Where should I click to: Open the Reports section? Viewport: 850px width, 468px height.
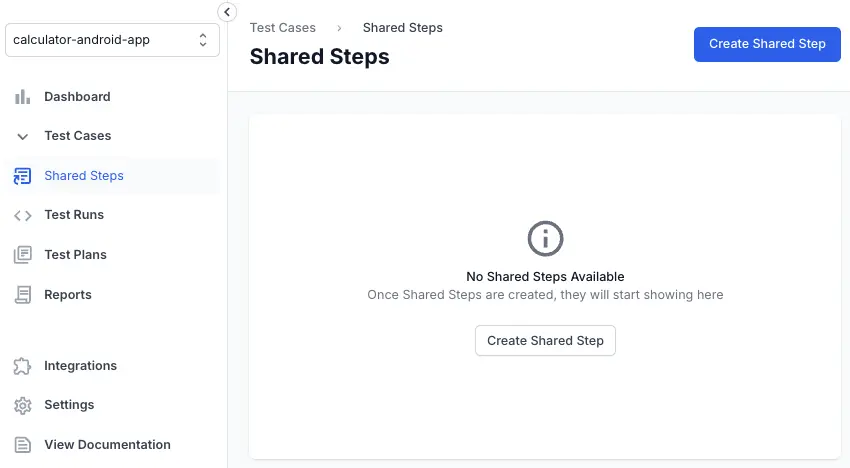click(x=68, y=294)
